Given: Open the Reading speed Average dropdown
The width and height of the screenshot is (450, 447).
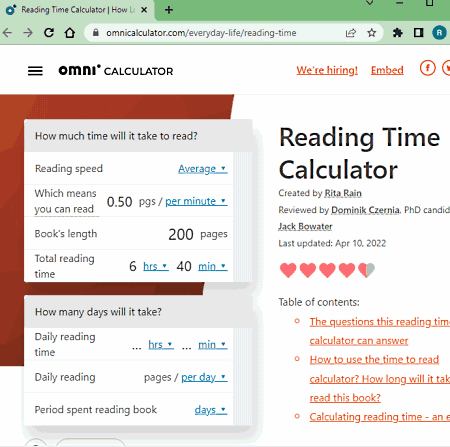Looking at the screenshot, I should tap(203, 169).
